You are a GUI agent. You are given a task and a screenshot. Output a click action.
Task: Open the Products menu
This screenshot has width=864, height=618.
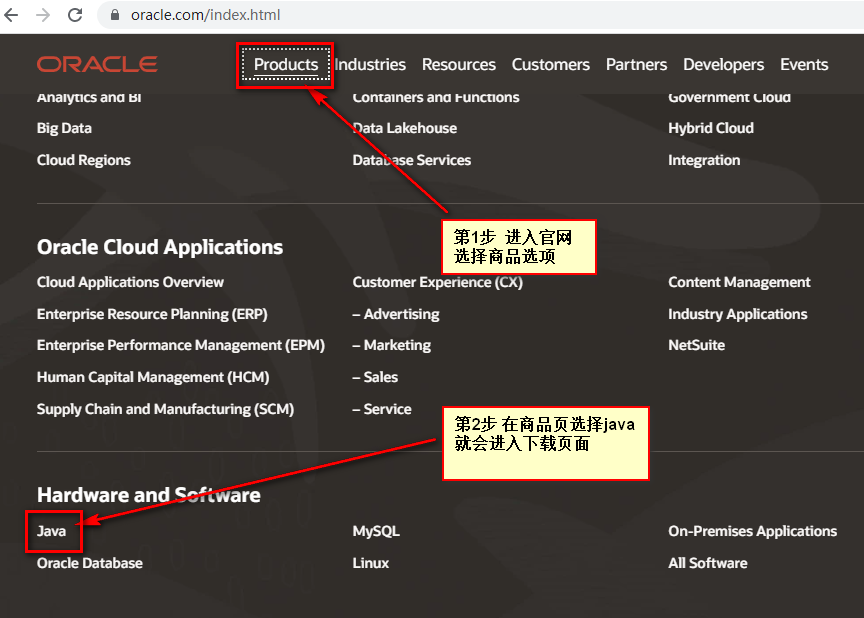pos(285,64)
